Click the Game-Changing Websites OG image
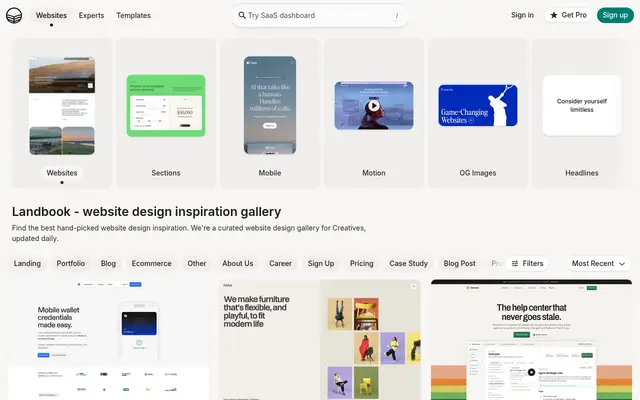The width and height of the screenshot is (640, 400). click(x=478, y=105)
